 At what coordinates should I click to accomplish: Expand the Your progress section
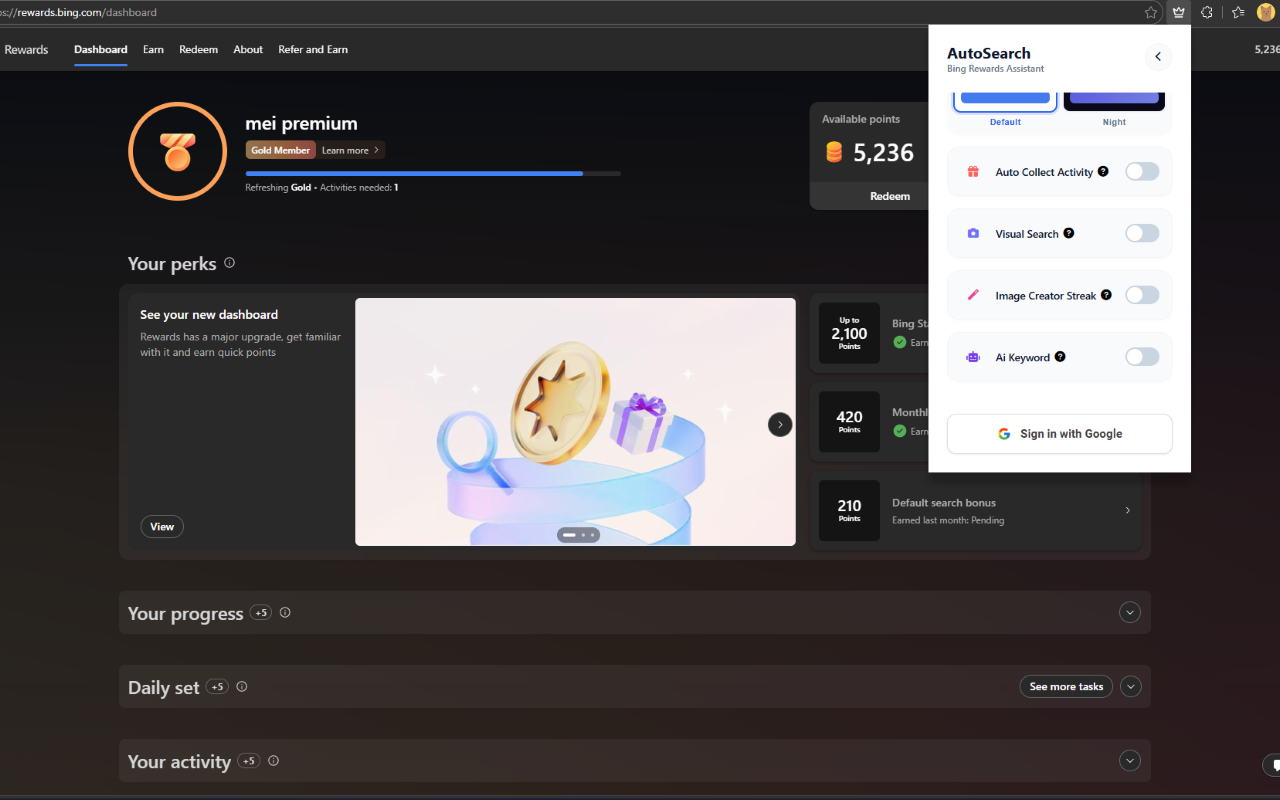click(x=1130, y=612)
